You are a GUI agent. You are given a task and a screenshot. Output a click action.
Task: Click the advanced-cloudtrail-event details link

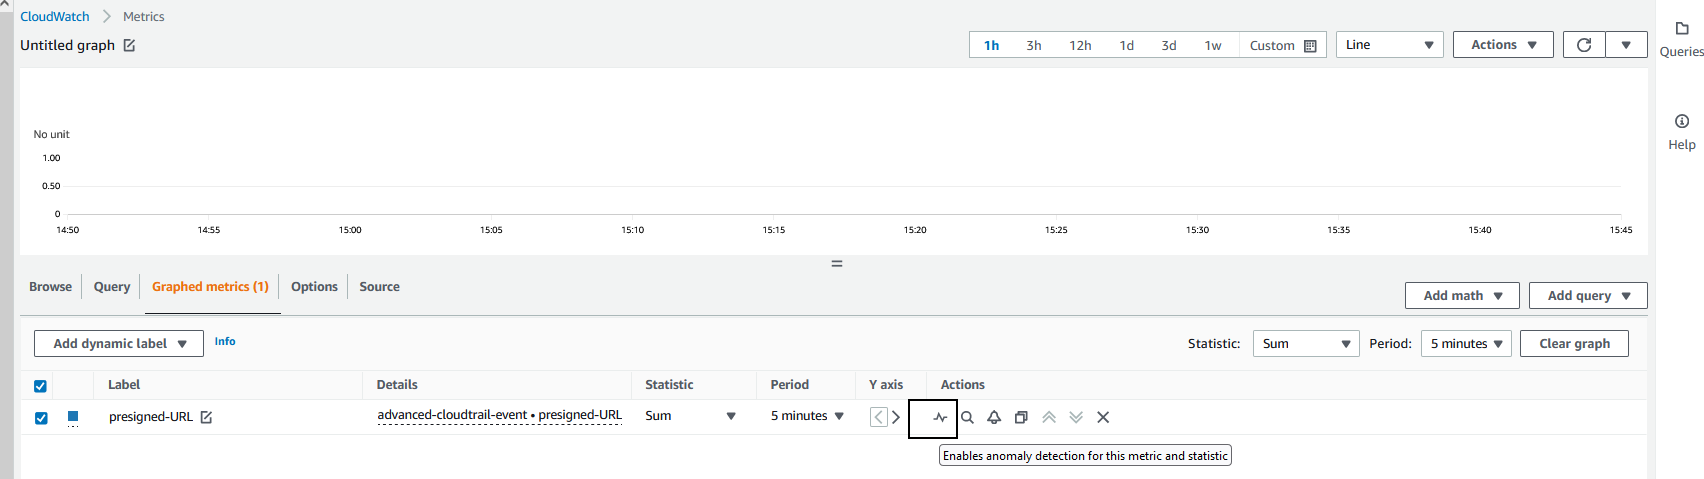[x=499, y=415]
